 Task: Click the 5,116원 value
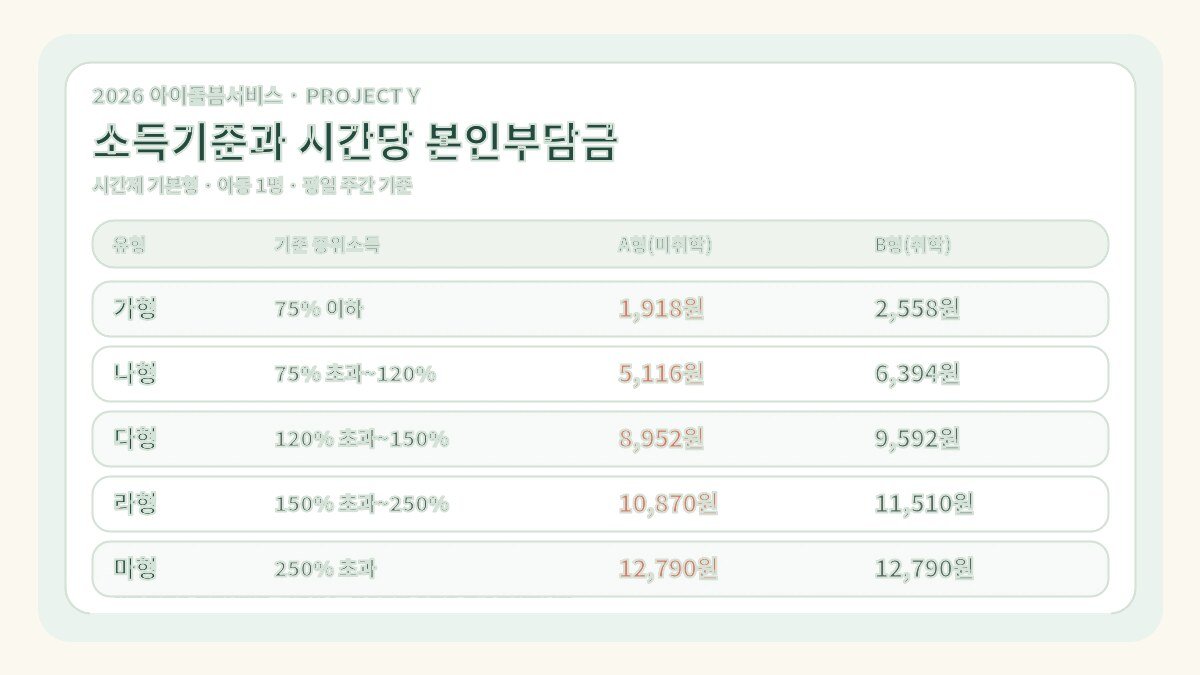[x=661, y=374]
